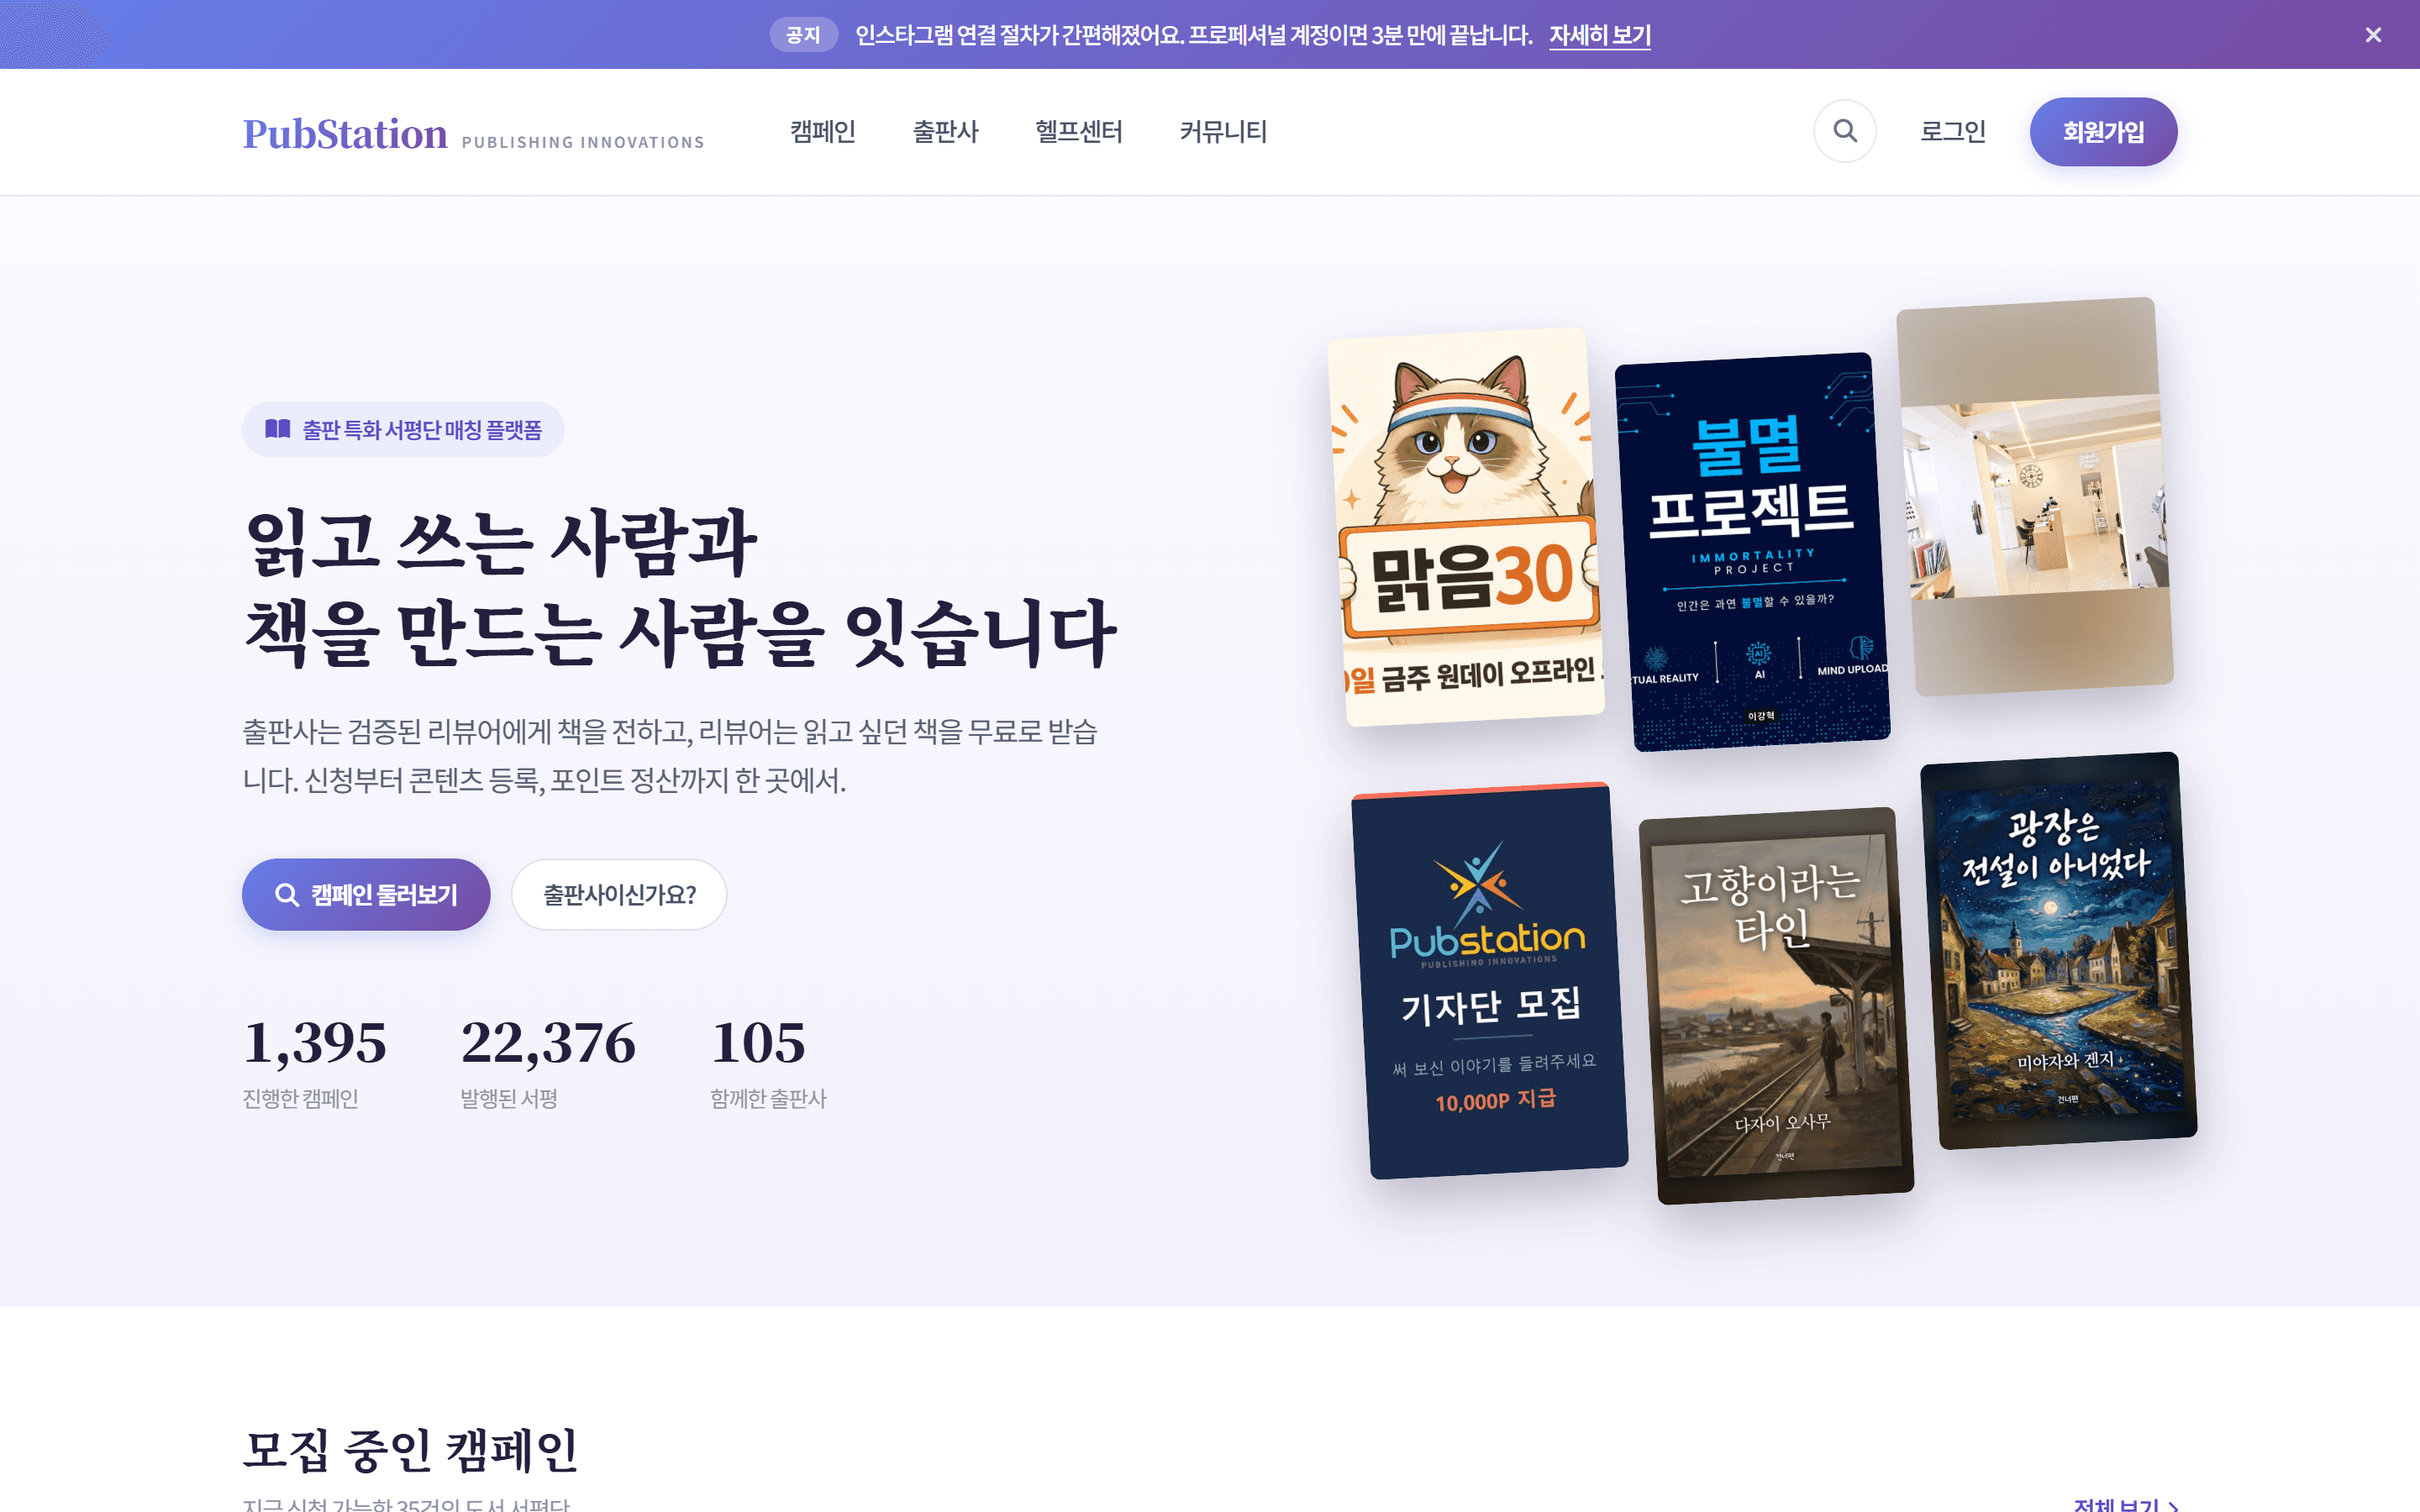Open the 고향이라는 타인 book cover
Screen dimensions: 2420x1512
(1776, 1005)
